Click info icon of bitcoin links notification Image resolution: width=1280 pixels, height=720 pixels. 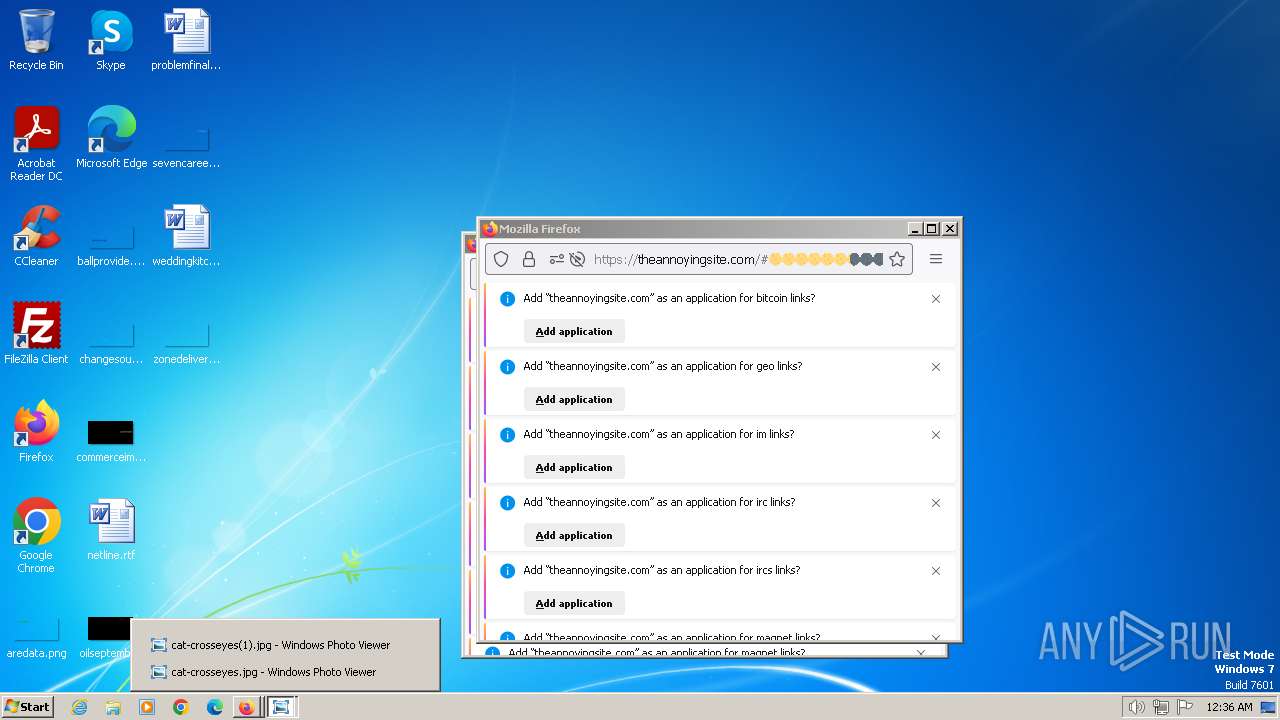point(507,299)
